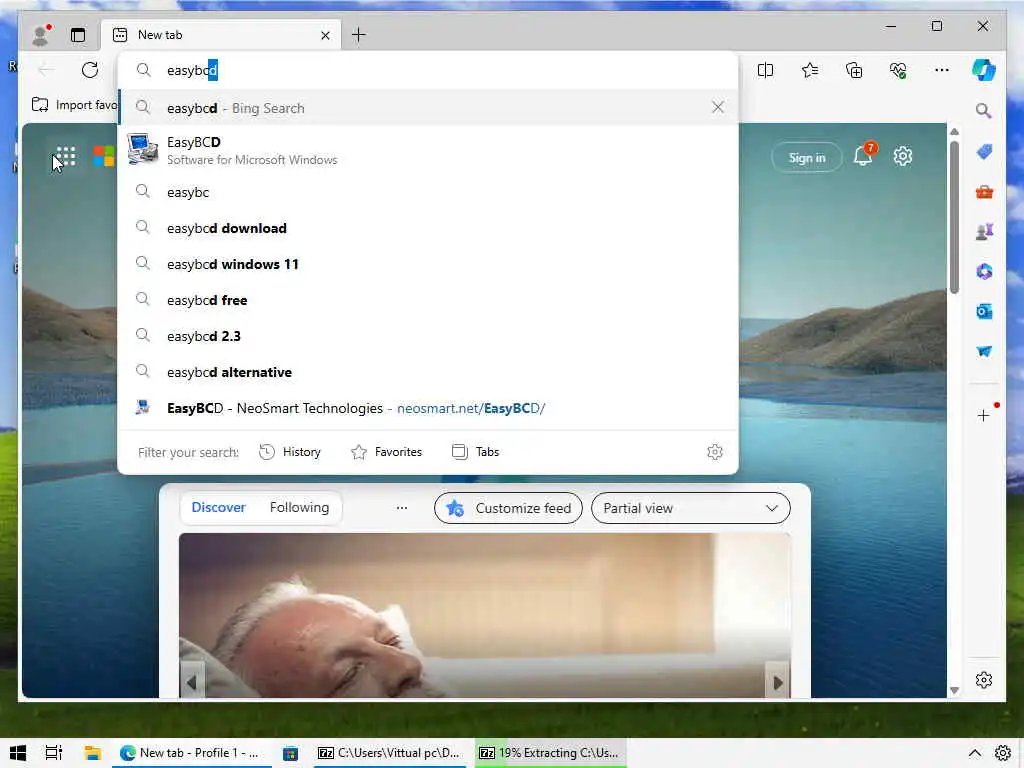Switch to 7-Zip C:\Users\Vittual pc taskbar window

coord(390,753)
